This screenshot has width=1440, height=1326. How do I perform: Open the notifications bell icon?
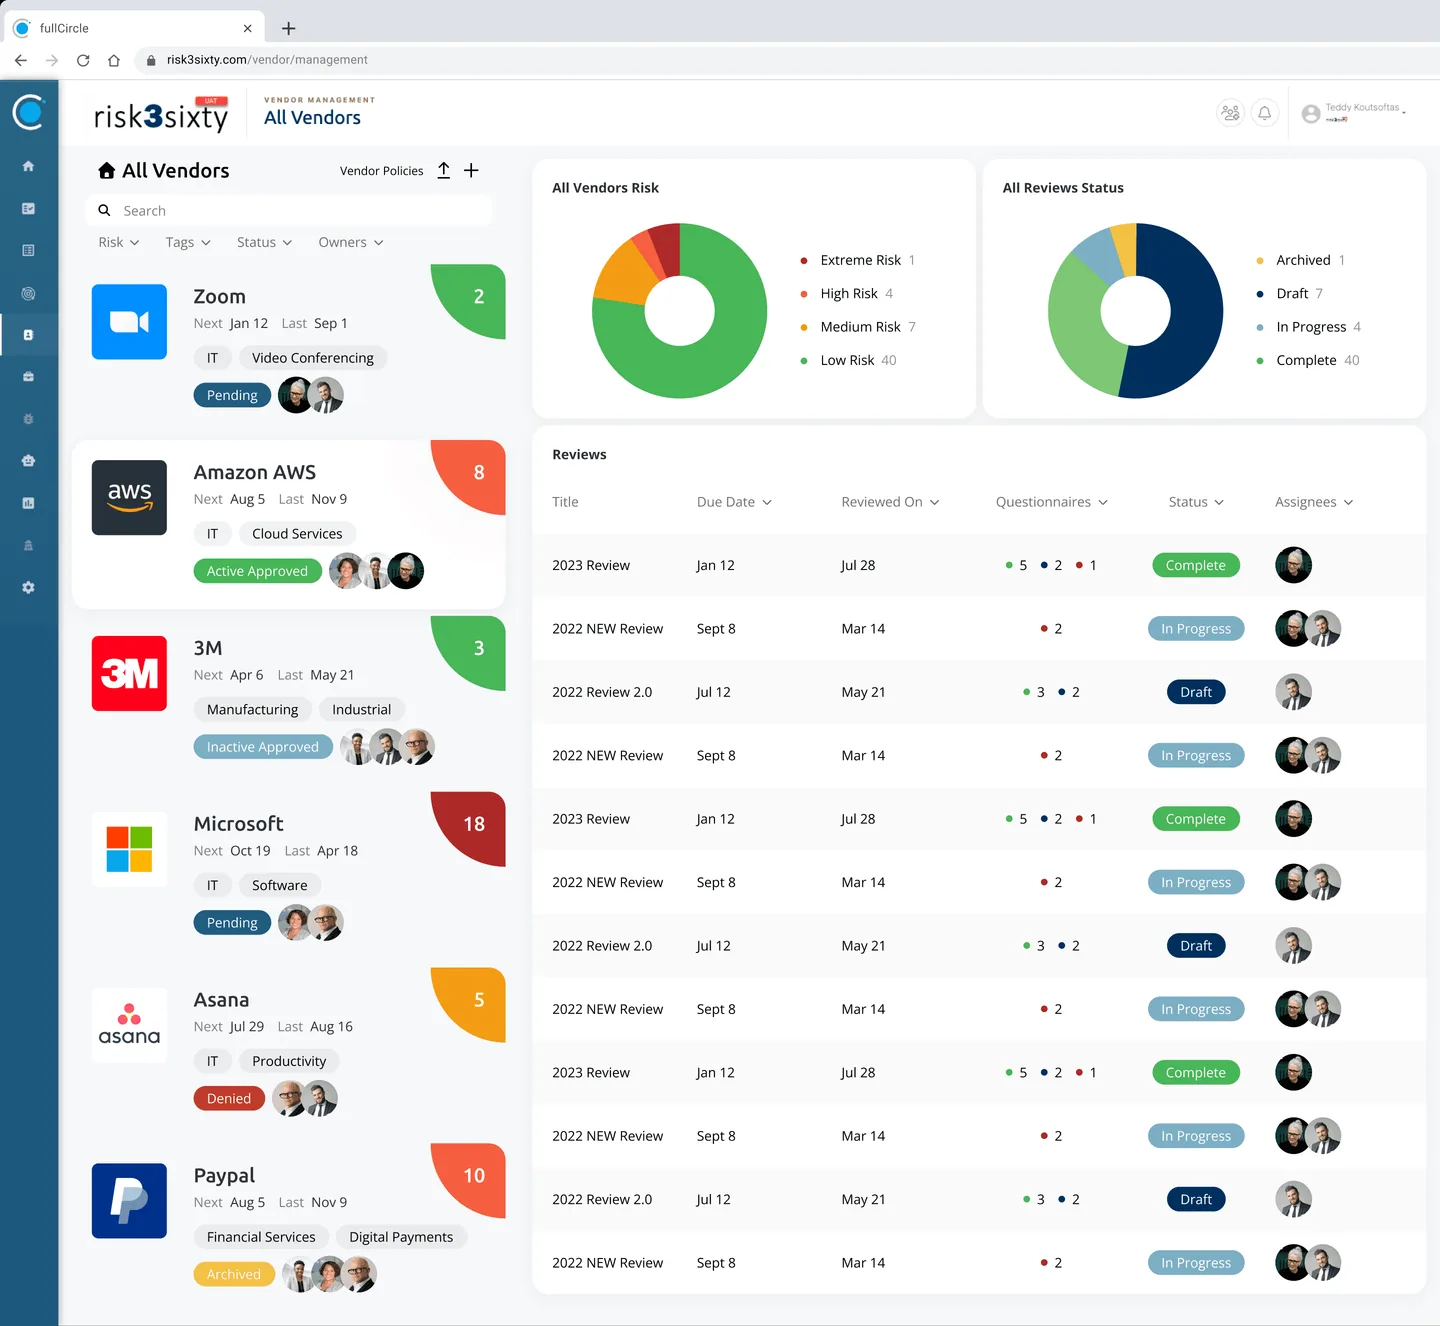point(1265,113)
